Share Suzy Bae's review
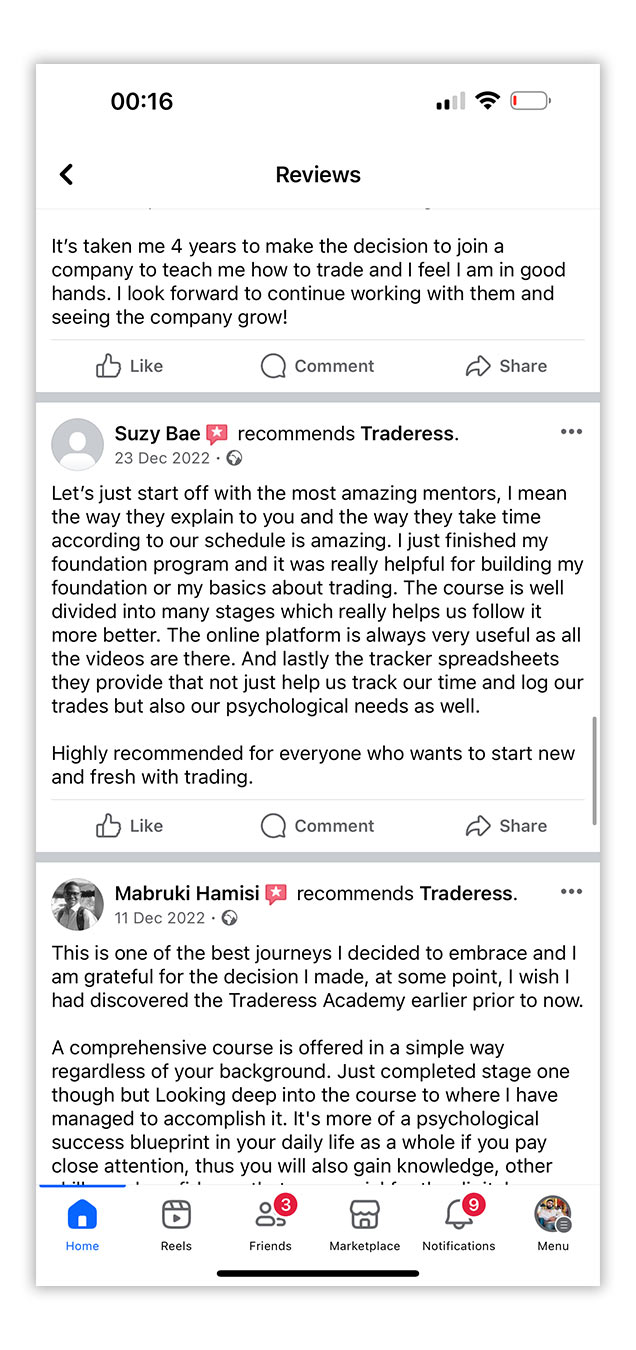 pos(506,826)
